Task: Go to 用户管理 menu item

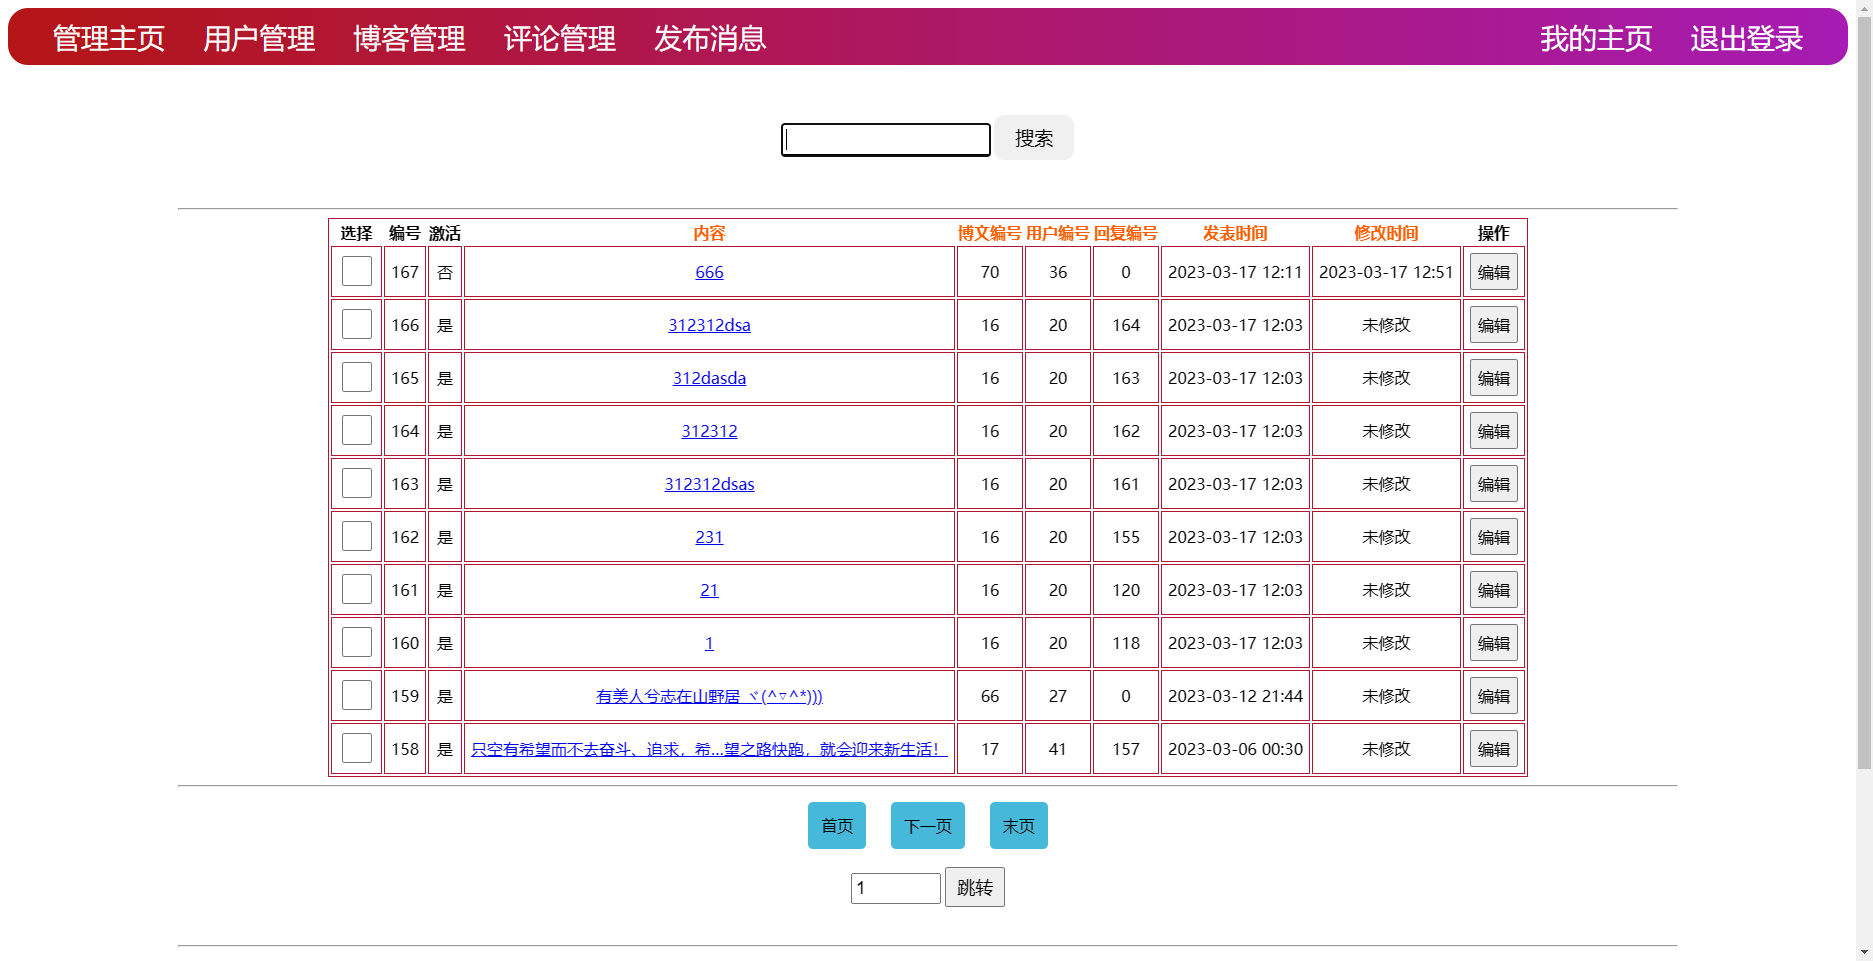Action: pos(259,39)
